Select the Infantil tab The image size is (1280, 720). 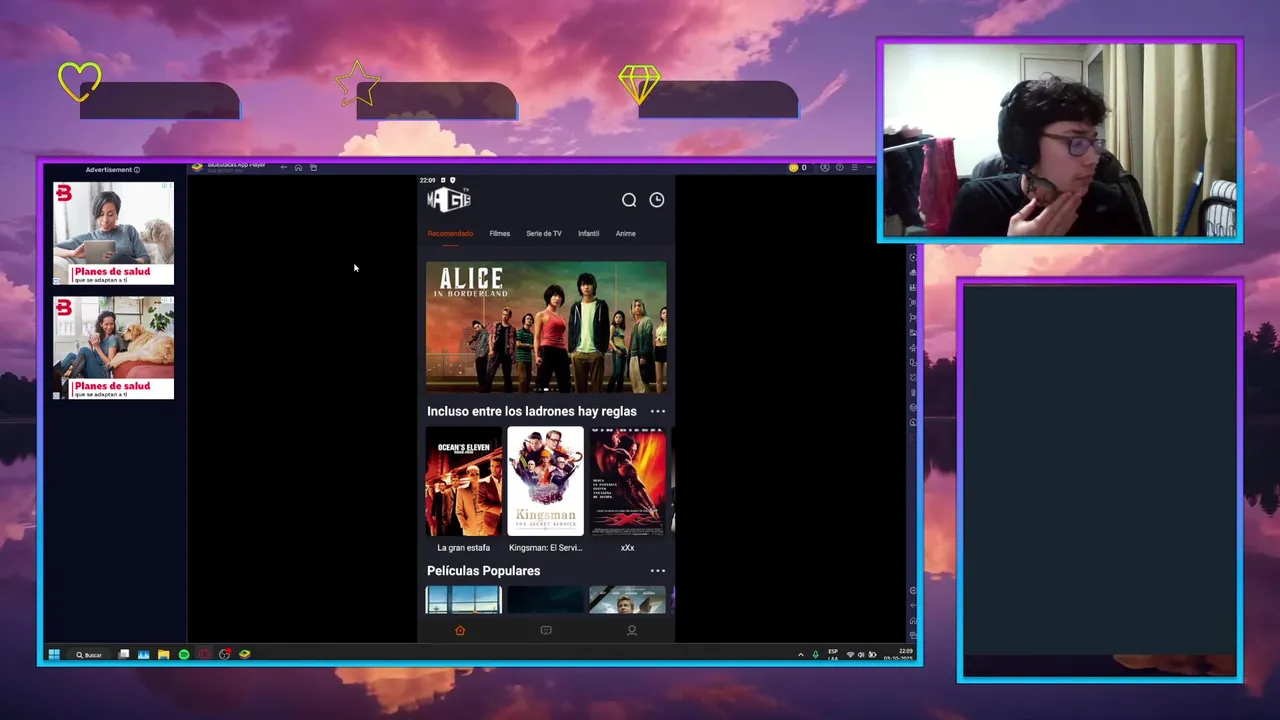(588, 234)
